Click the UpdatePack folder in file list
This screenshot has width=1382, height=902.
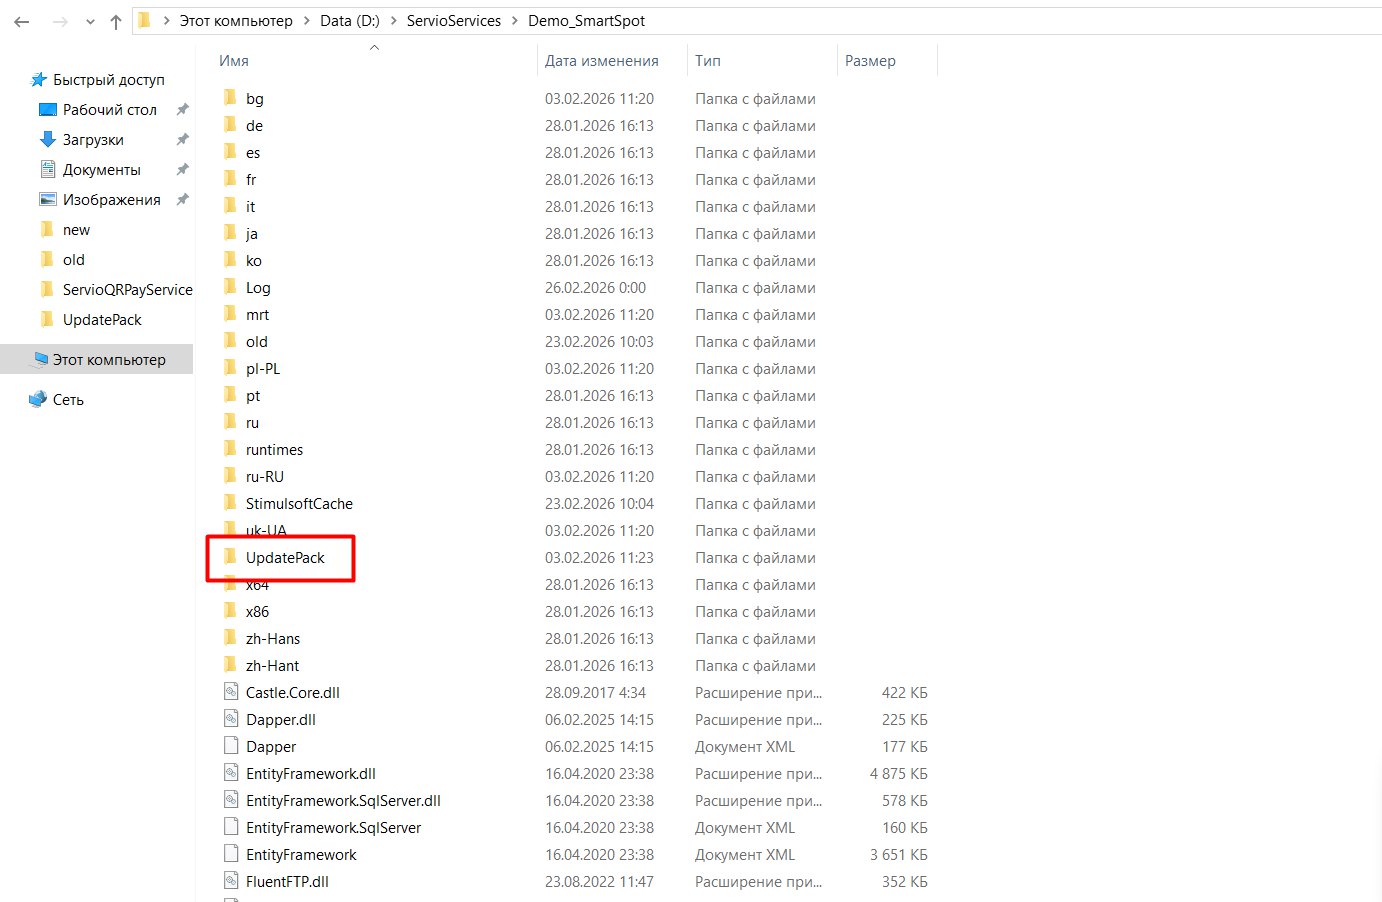point(285,558)
